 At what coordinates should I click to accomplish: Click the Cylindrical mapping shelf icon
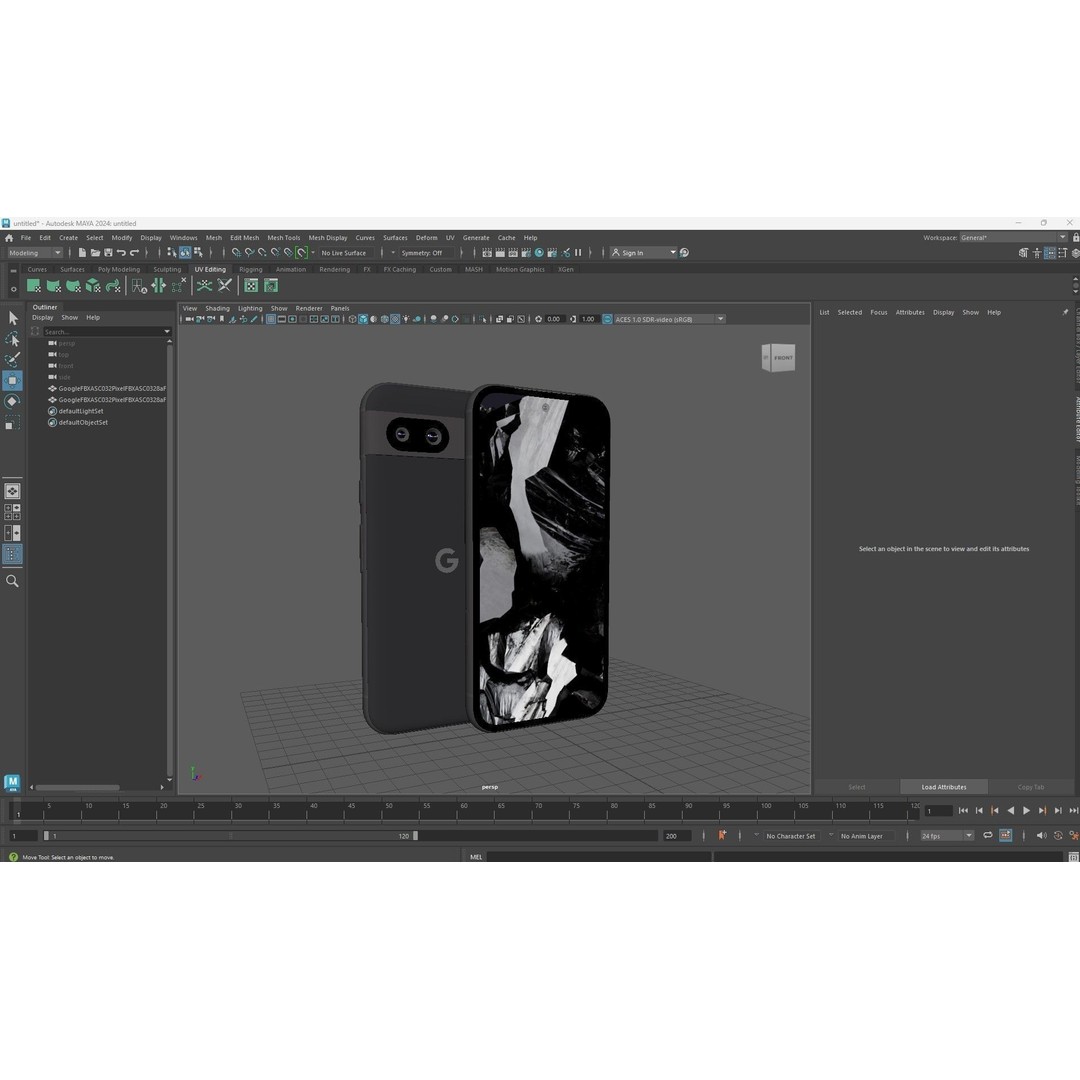click(x=53, y=285)
